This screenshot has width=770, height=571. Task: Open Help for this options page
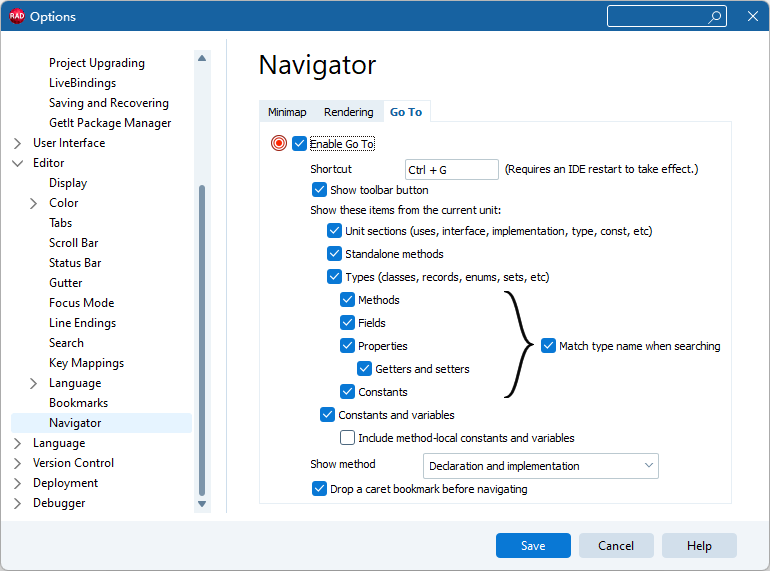699,545
